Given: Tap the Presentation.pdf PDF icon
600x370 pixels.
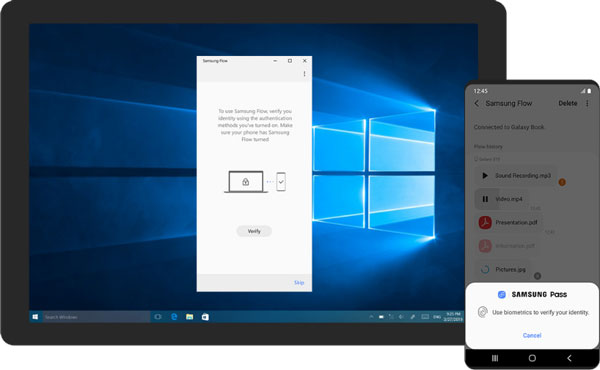Looking at the screenshot, I should click(485, 222).
